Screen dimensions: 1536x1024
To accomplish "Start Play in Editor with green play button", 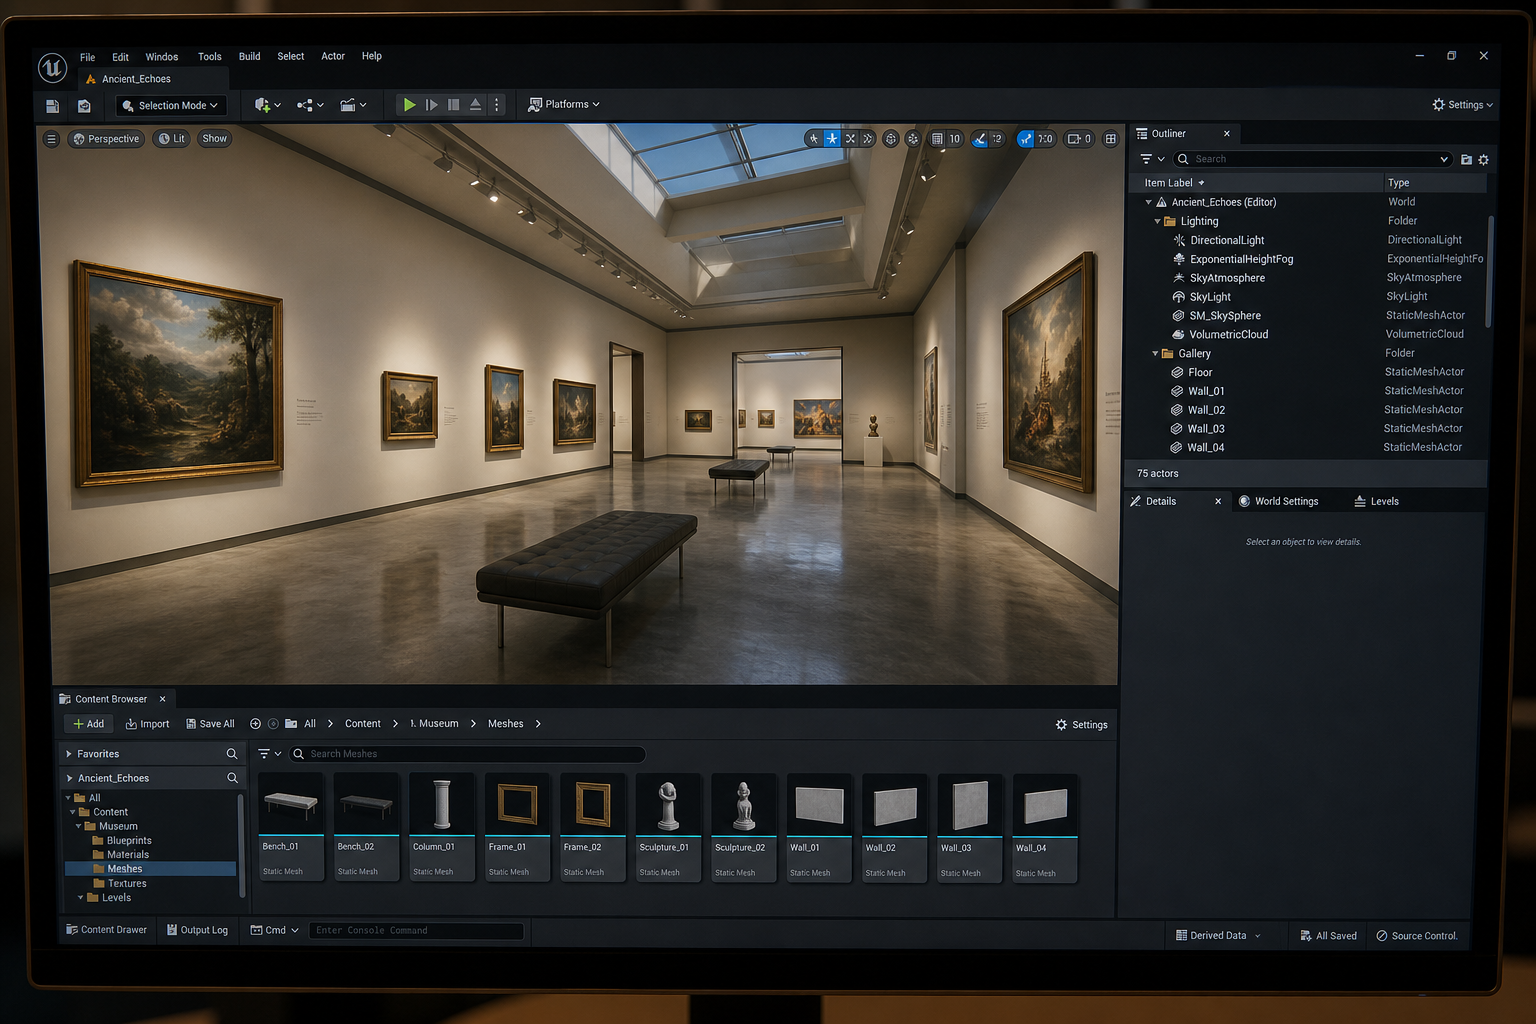I will point(409,104).
